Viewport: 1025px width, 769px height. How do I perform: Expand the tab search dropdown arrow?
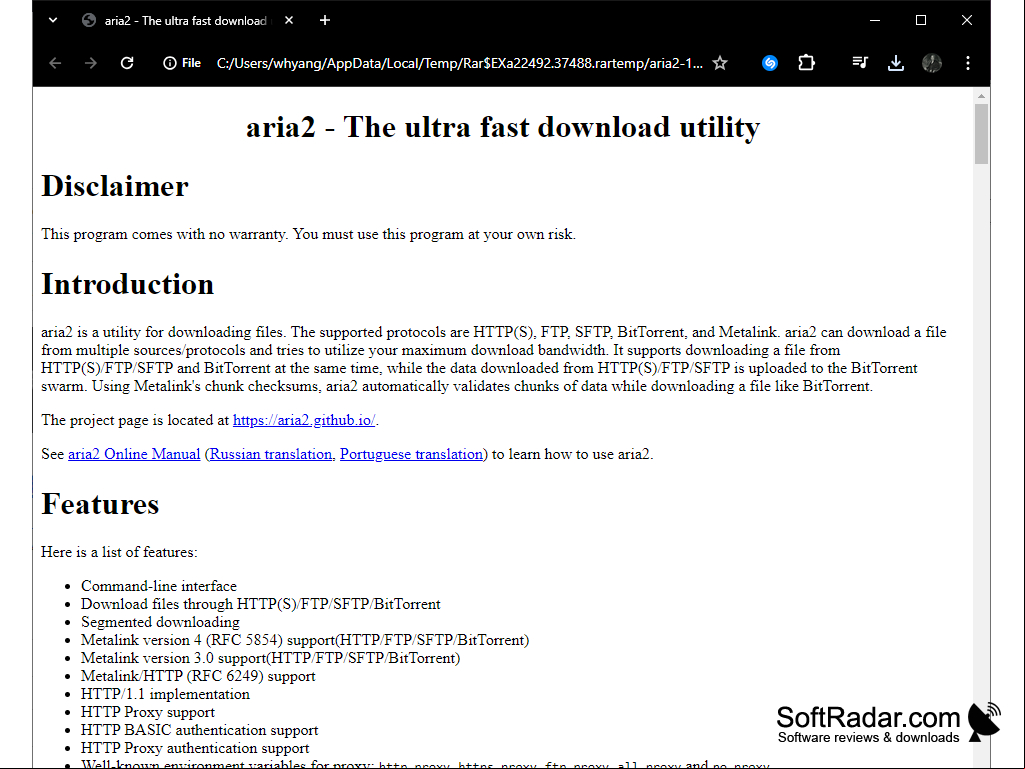[x=53, y=20]
